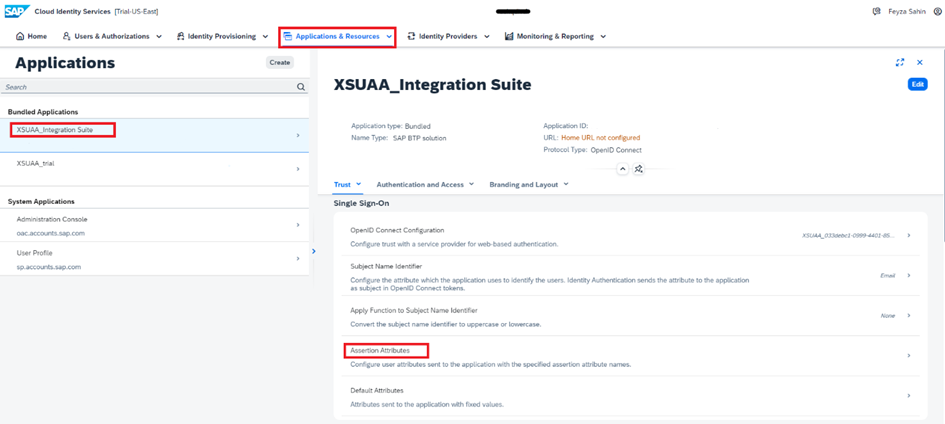Viewport: 945px width, 424px height.
Task: Open the support headset icon in header
Action: coord(876,11)
